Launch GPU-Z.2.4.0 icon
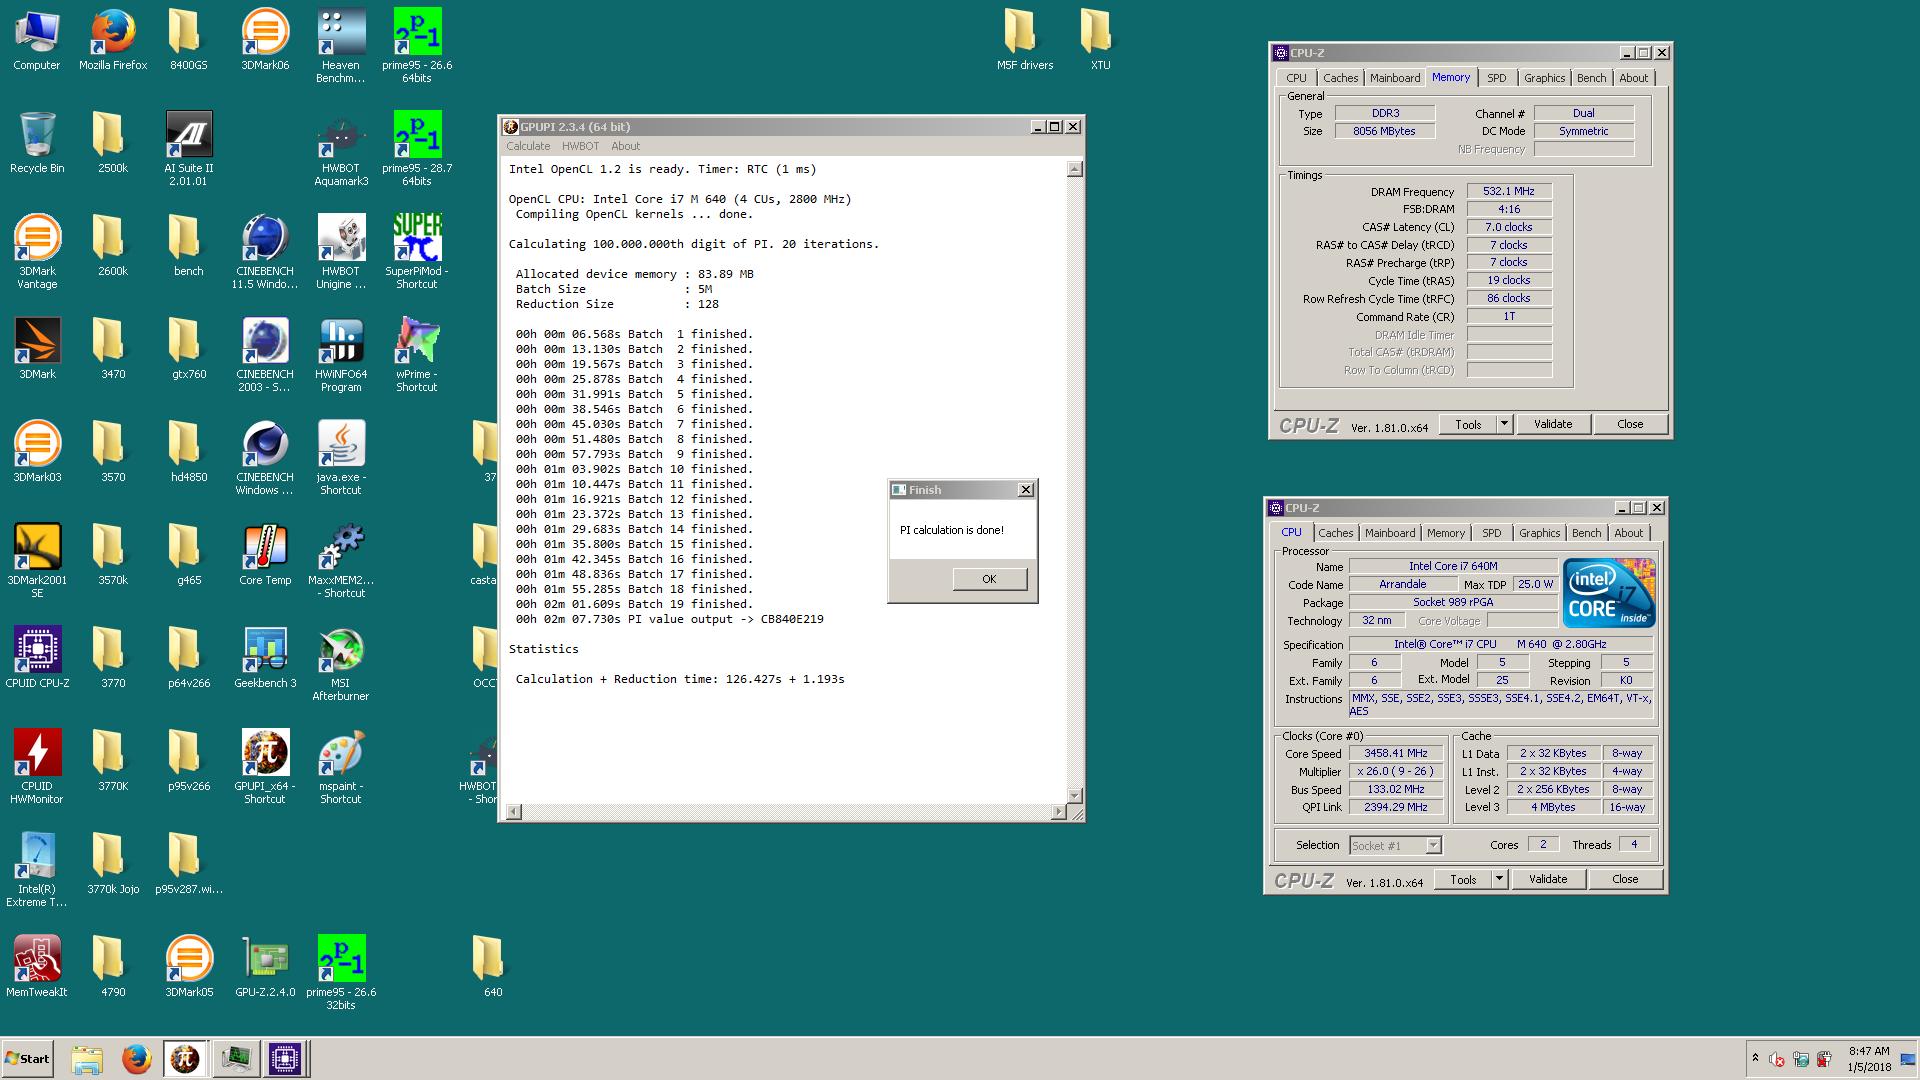The height and width of the screenshot is (1080, 1920). [x=265, y=967]
